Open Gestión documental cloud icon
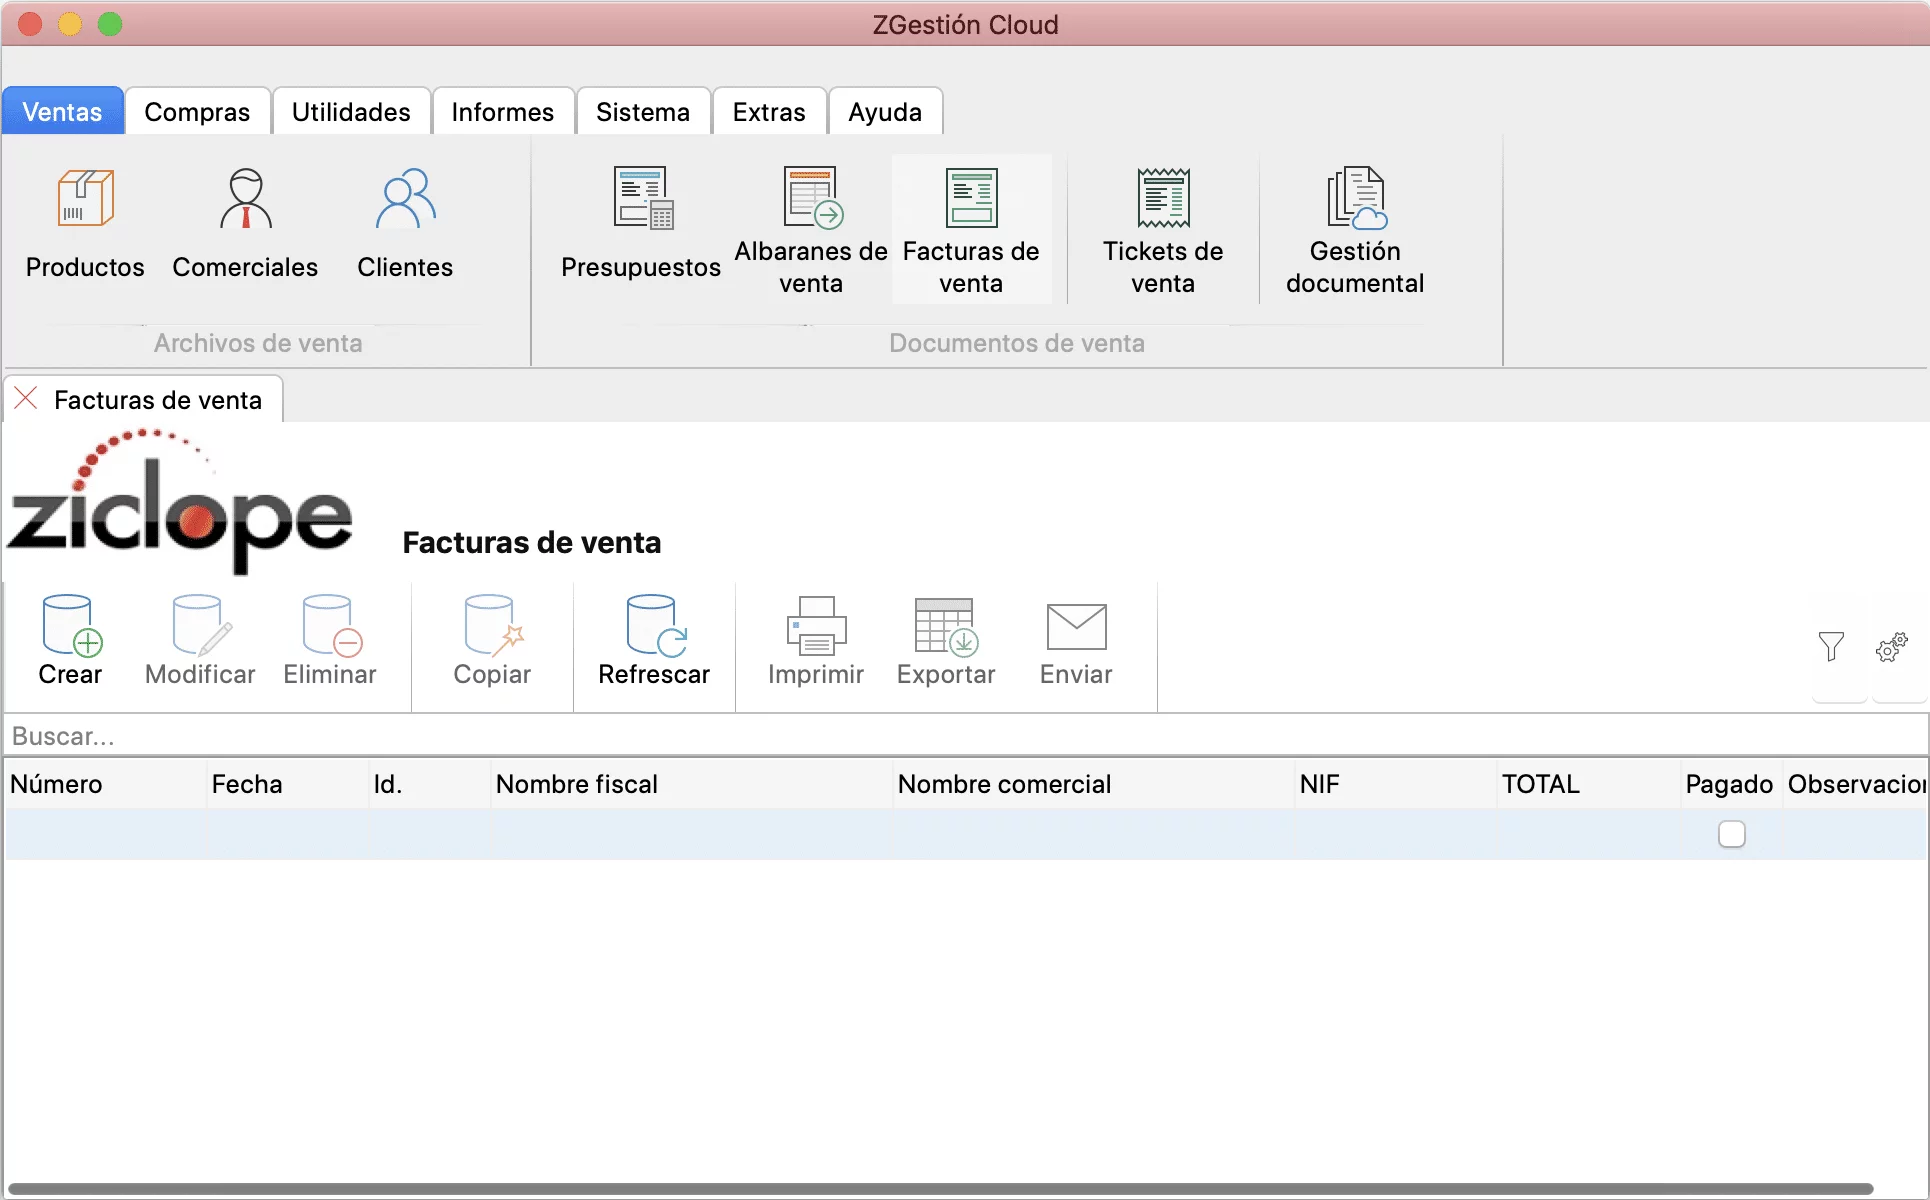The image size is (1930, 1200). pos(1355,198)
